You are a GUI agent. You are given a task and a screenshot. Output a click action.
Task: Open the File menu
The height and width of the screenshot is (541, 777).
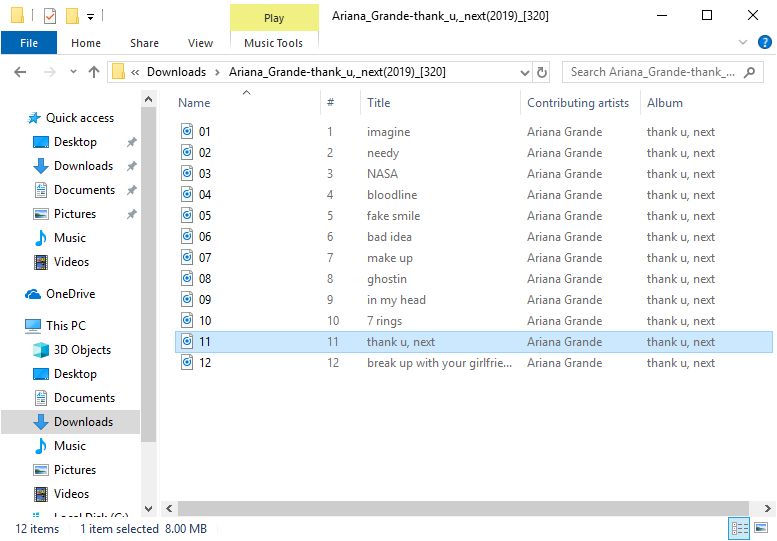pyautogui.click(x=29, y=43)
